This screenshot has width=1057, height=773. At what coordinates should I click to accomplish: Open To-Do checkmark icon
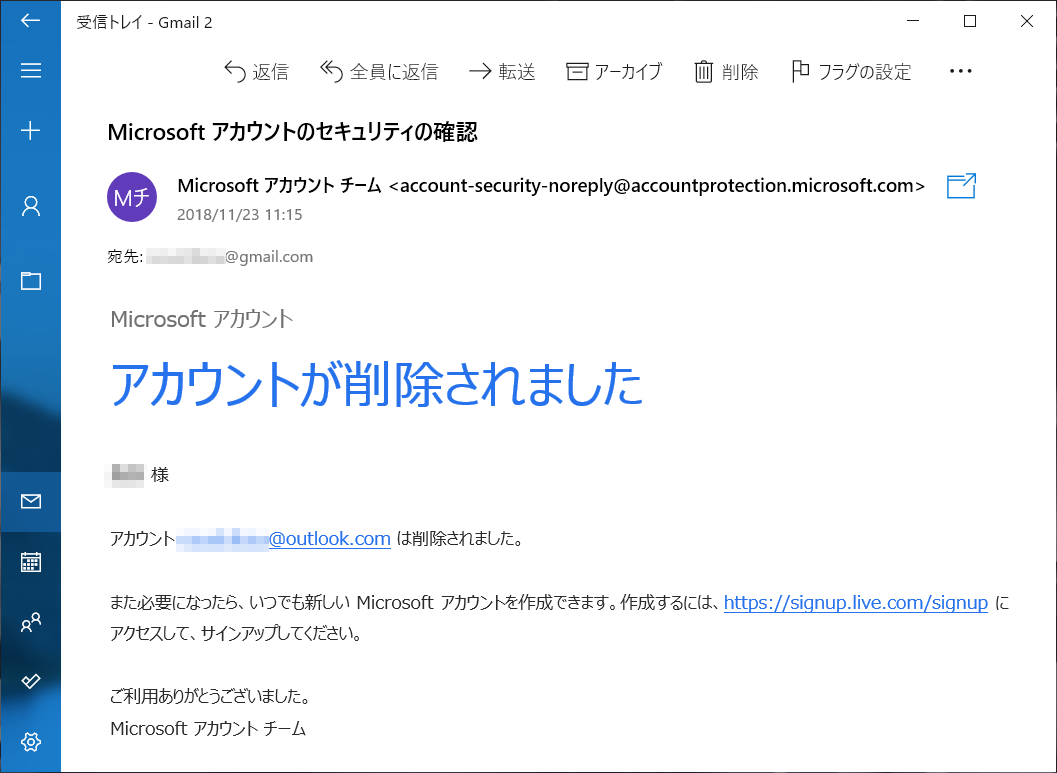pos(30,681)
